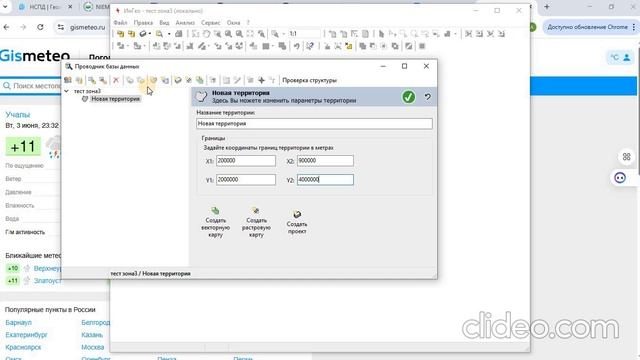Reload the gismeteo page in Chrome

(40, 27)
